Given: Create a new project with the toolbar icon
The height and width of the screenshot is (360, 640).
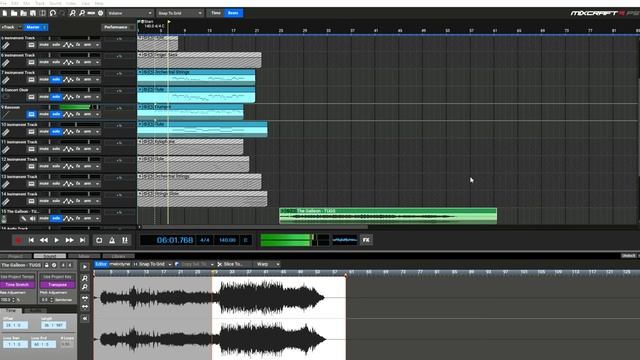Looking at the screenshot, I should click(4, 13).
